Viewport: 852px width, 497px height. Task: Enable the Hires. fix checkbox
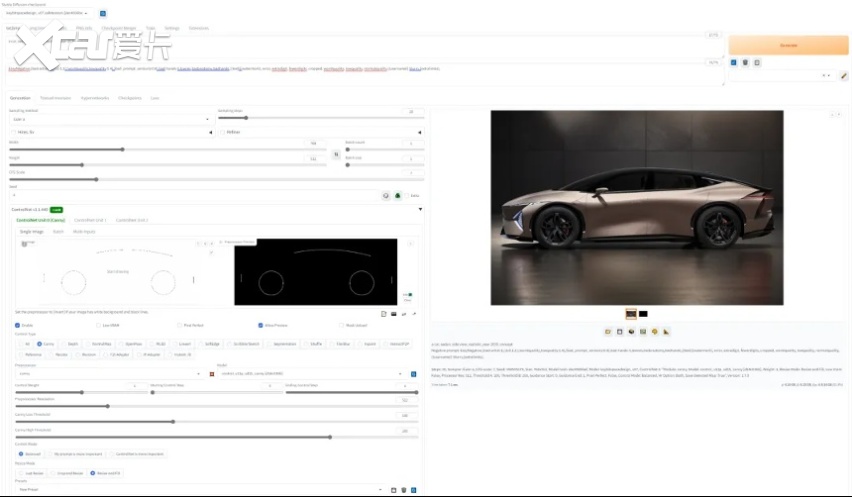[13, 132]
